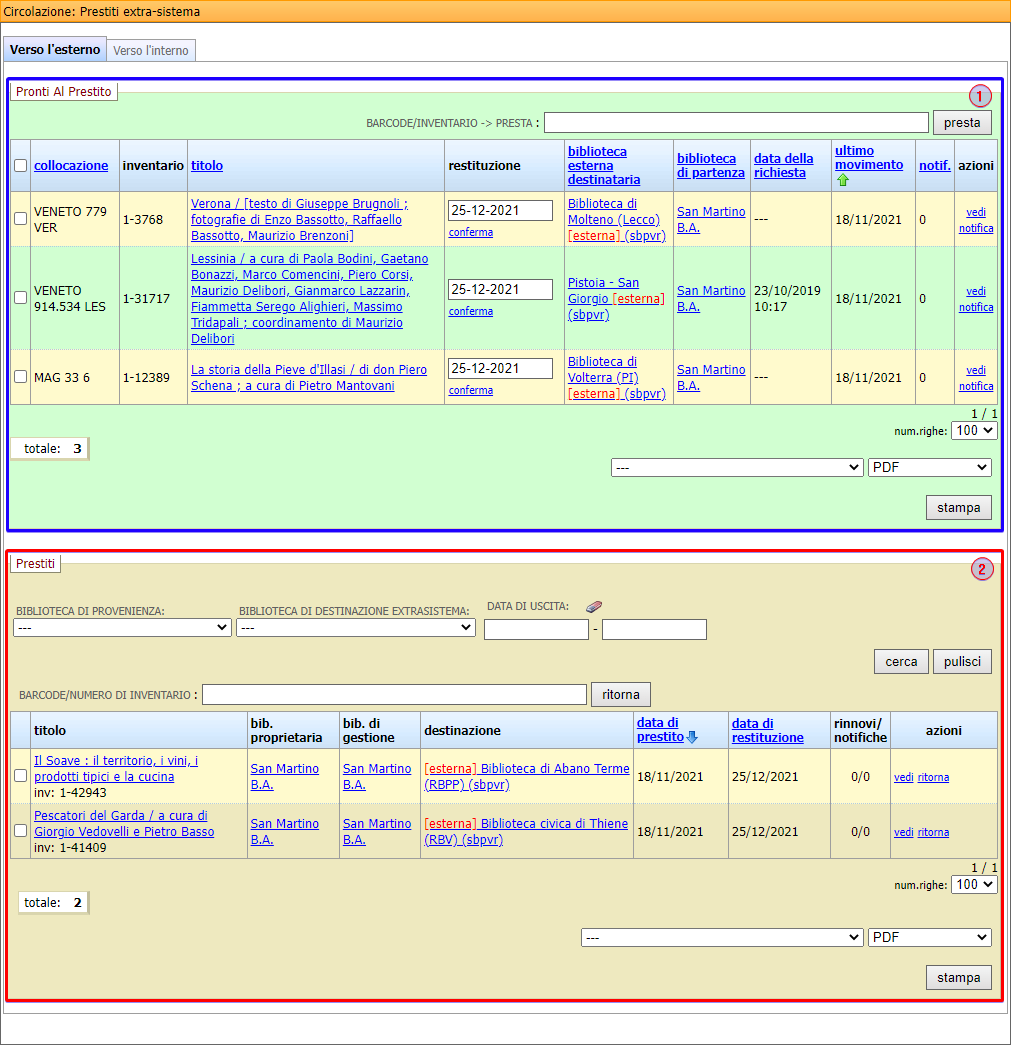The width and height of the screenshot is (1011, 1045).
Task: Click the cerca button
Action: (x=901, y=661)
